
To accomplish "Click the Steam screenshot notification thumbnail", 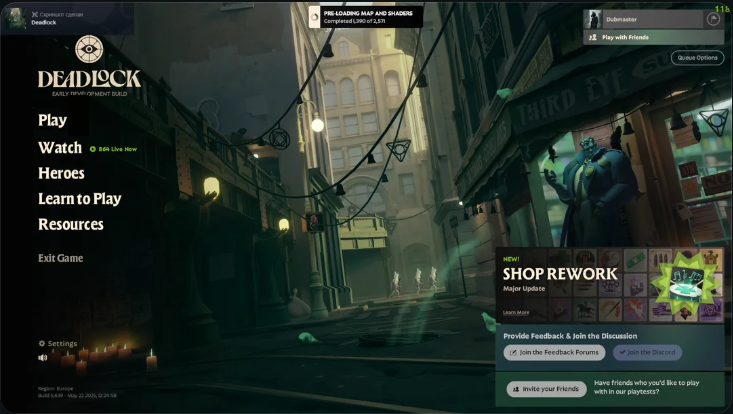I will click(x=17, y=18).
